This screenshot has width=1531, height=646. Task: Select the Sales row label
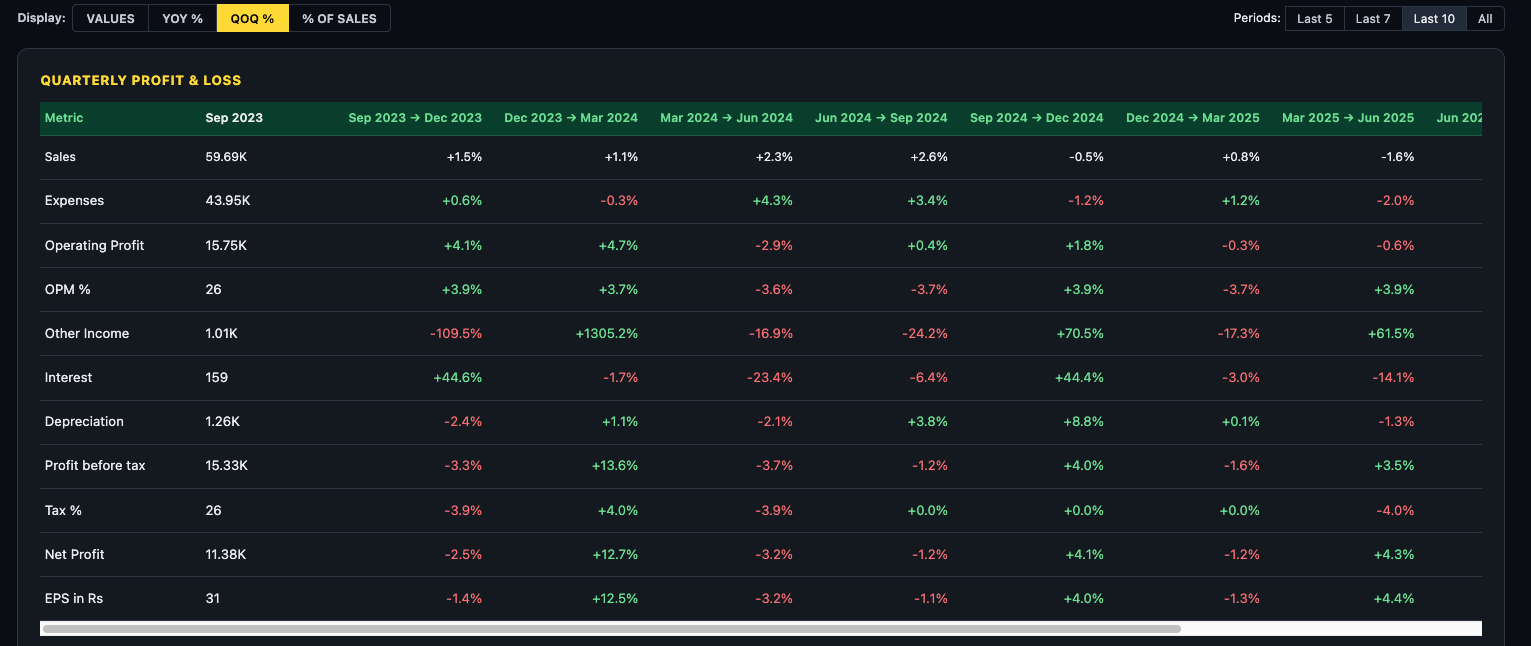pos(60,156)
